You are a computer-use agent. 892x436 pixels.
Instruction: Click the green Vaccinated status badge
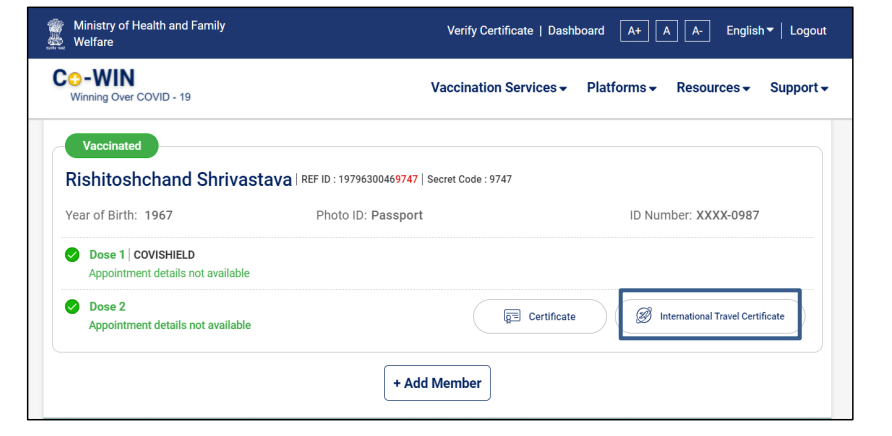point(112,146)
